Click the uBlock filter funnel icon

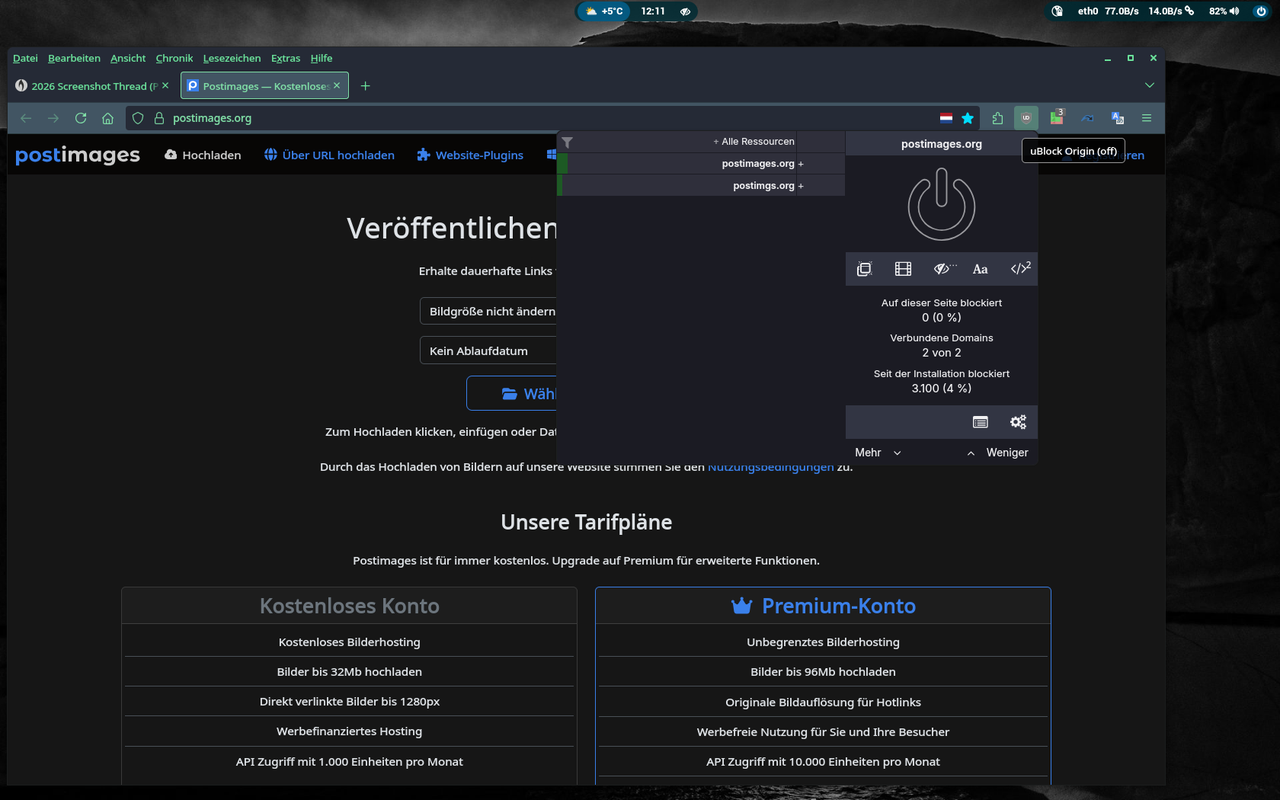point(567,142)
